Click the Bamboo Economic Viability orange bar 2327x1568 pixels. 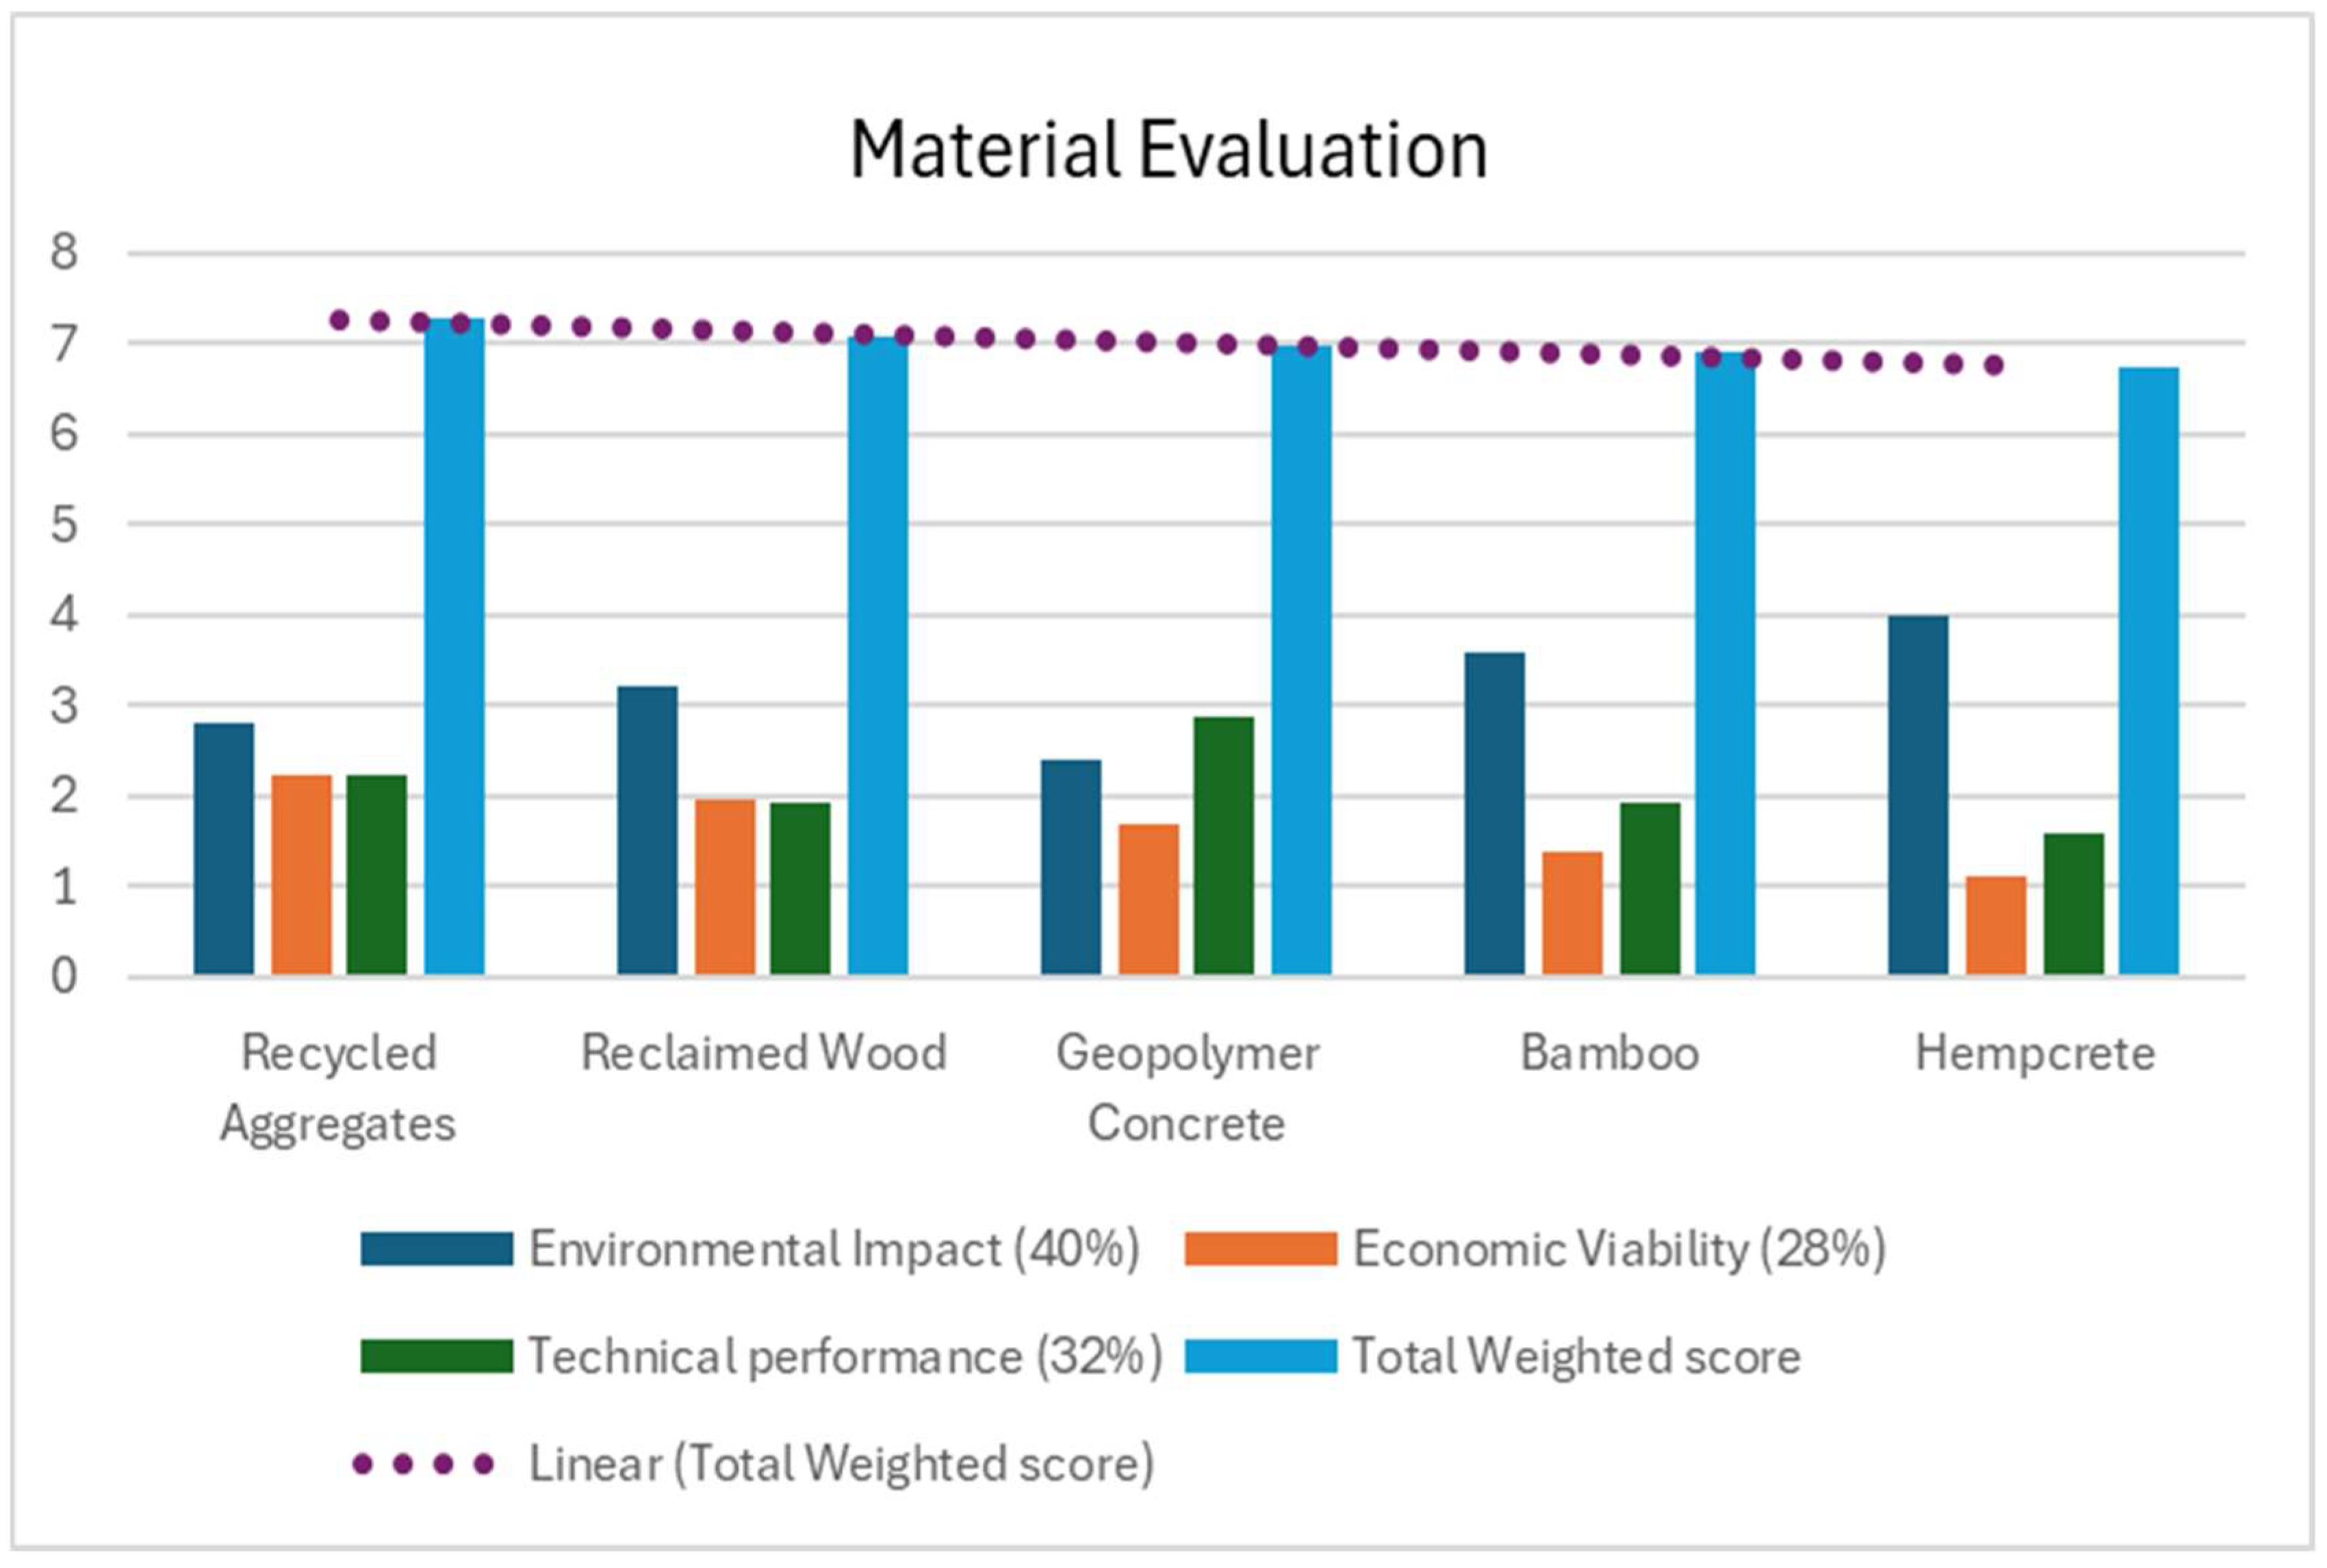(1572, 912)
